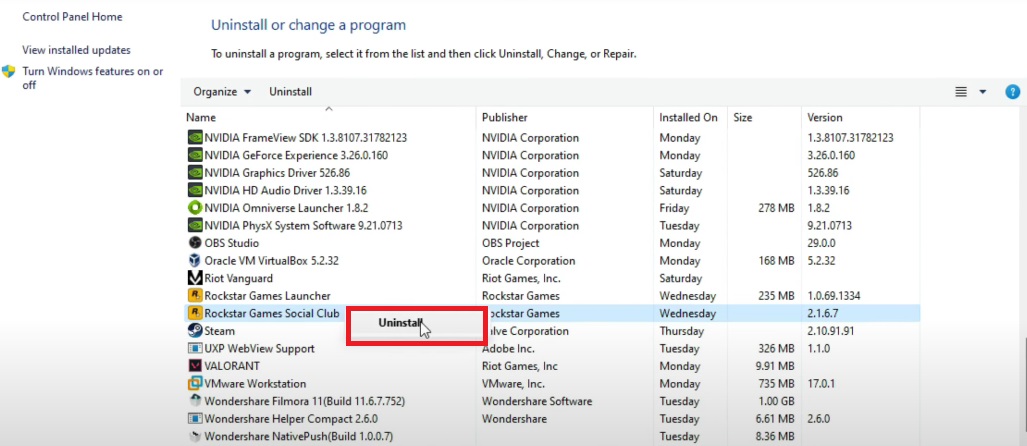Click version 2.10.91.91 cell
The image size is (1027, 446).
coord(831,331)
